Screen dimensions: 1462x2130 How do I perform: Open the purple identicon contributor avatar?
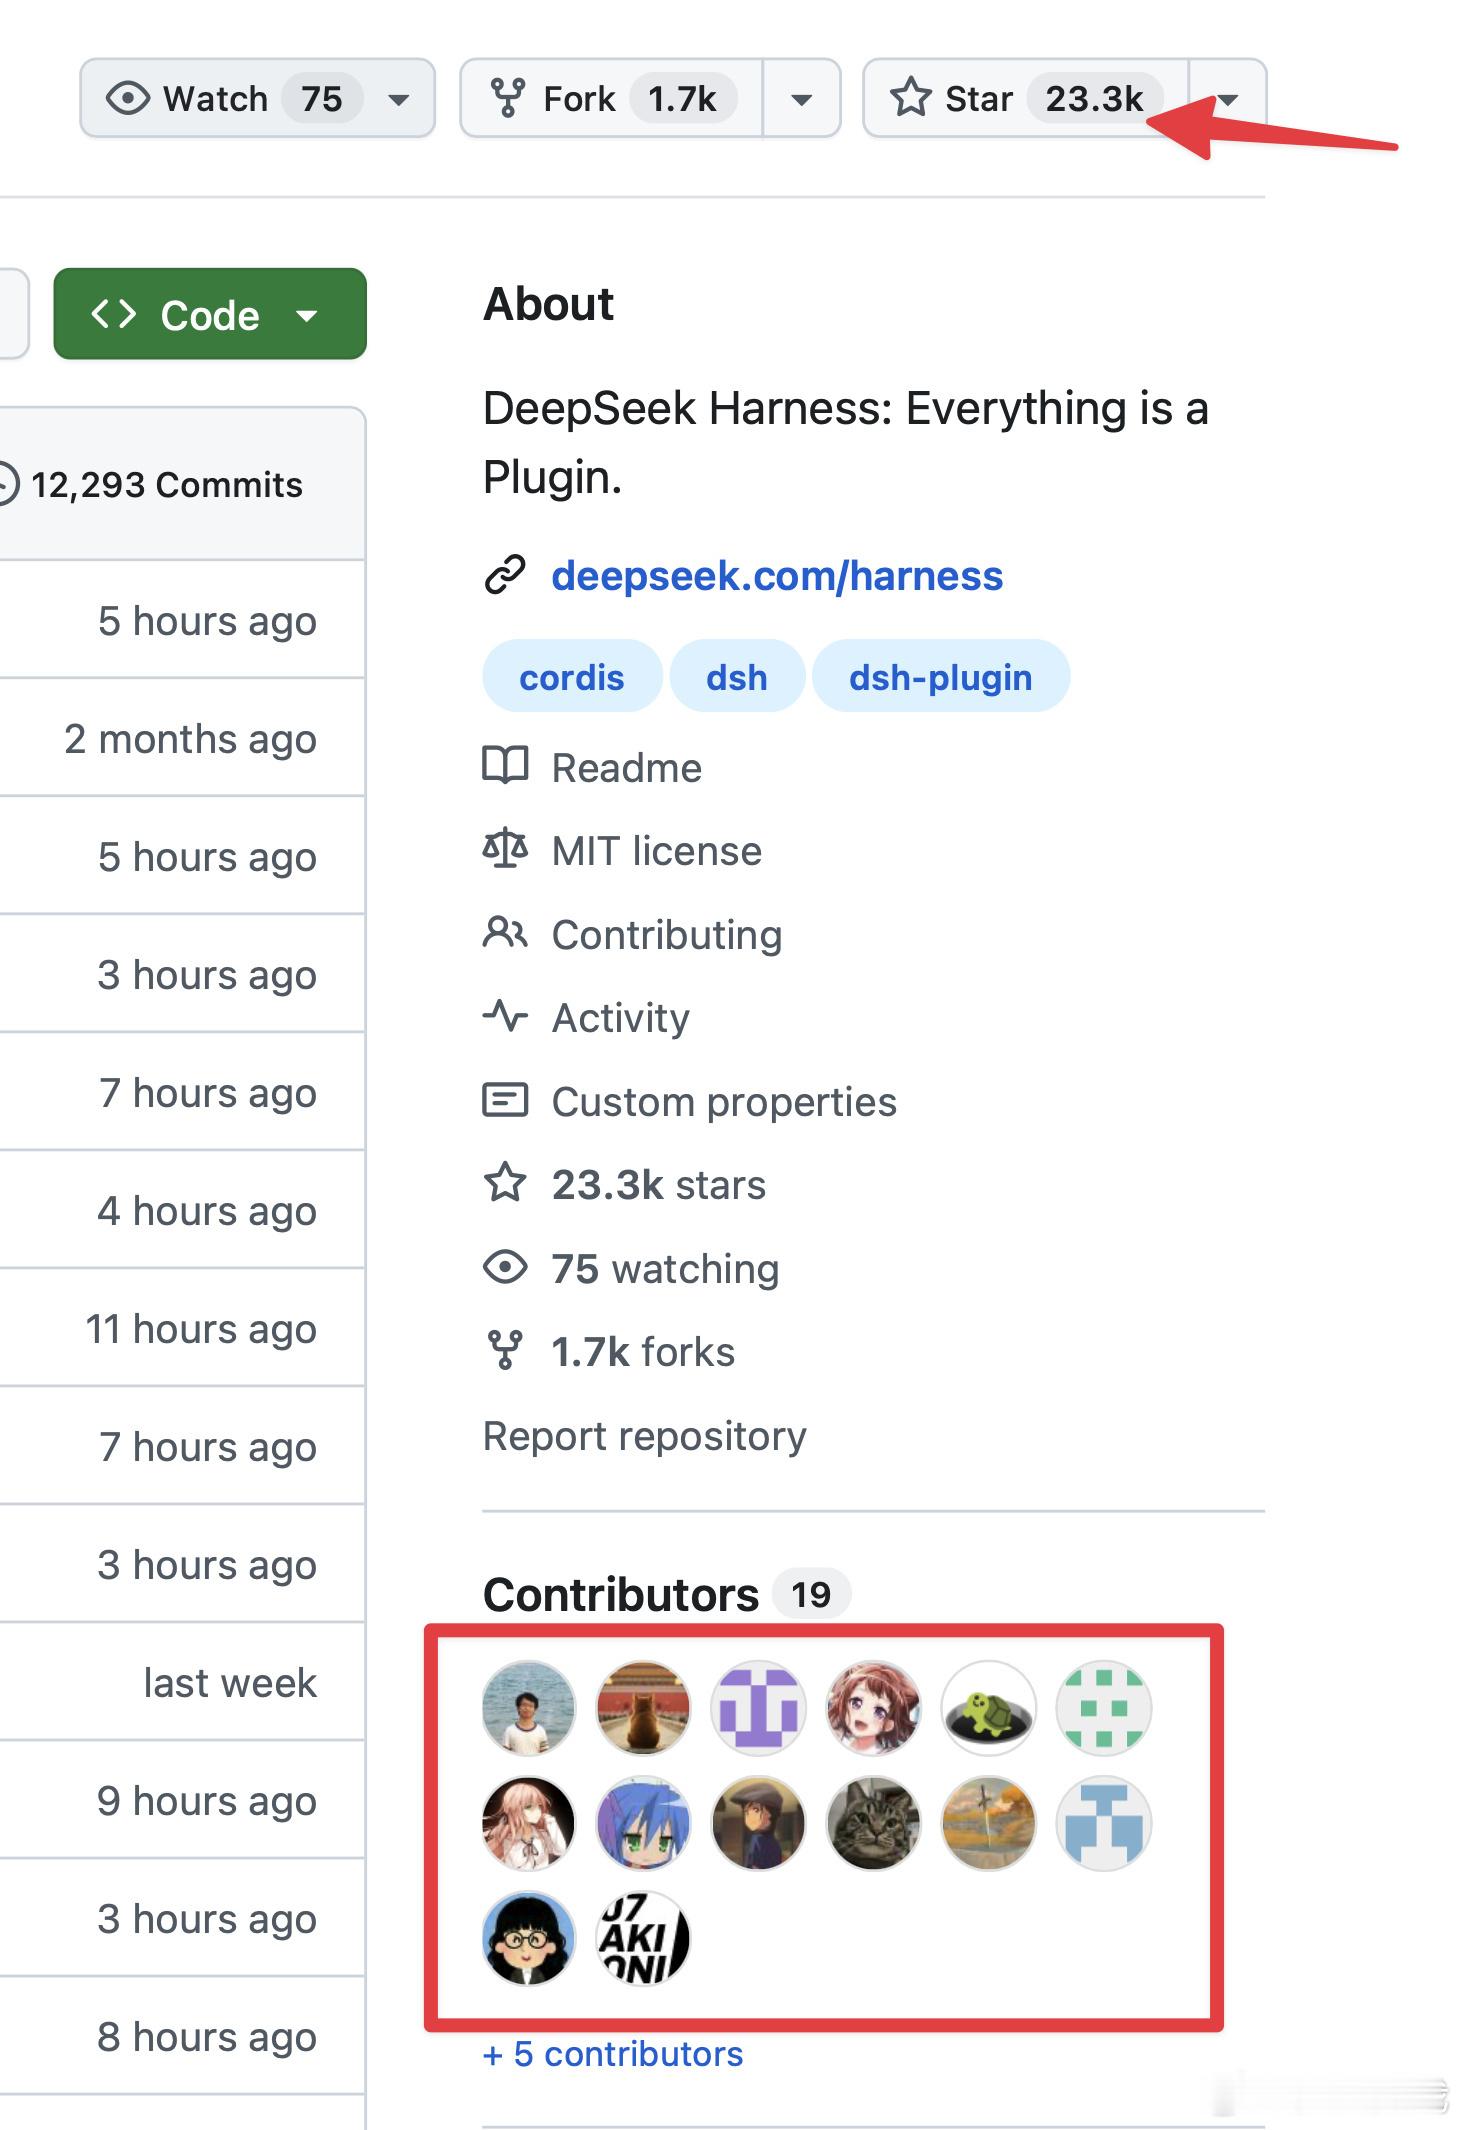click(759, 1708)
